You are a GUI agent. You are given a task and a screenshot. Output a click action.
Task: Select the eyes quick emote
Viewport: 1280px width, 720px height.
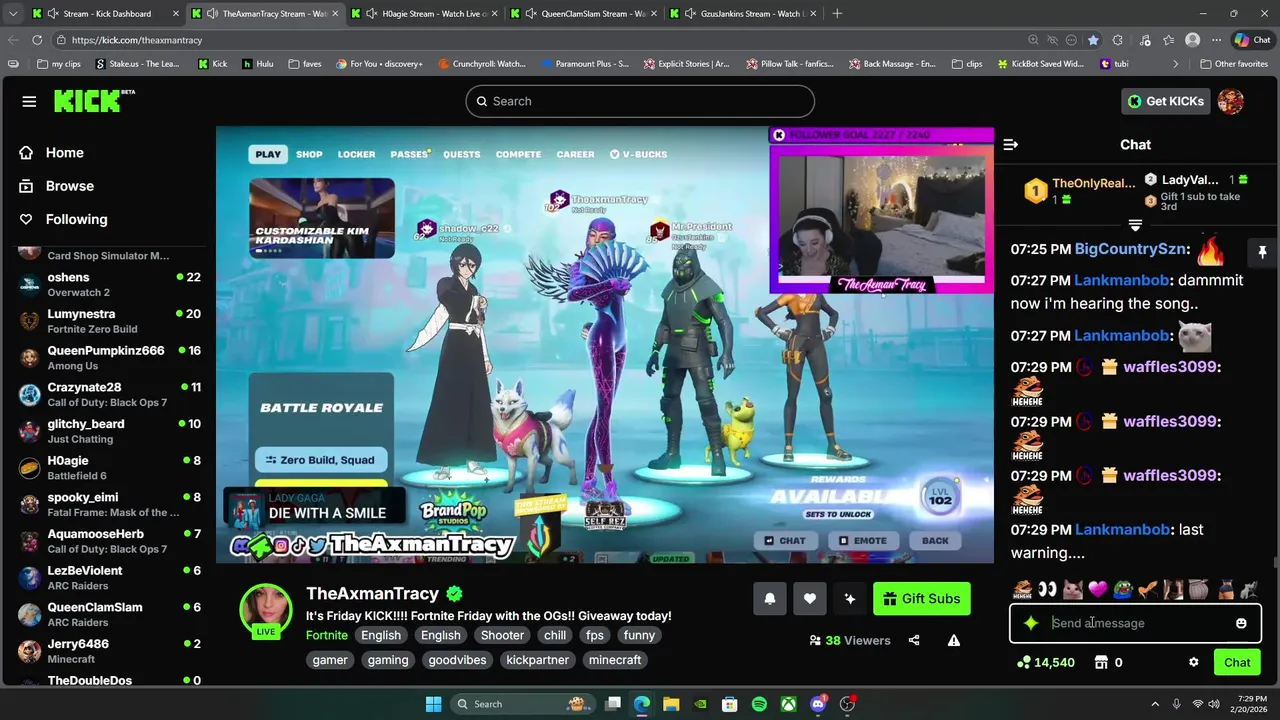pyautogui.click(x=1047, y=590)
